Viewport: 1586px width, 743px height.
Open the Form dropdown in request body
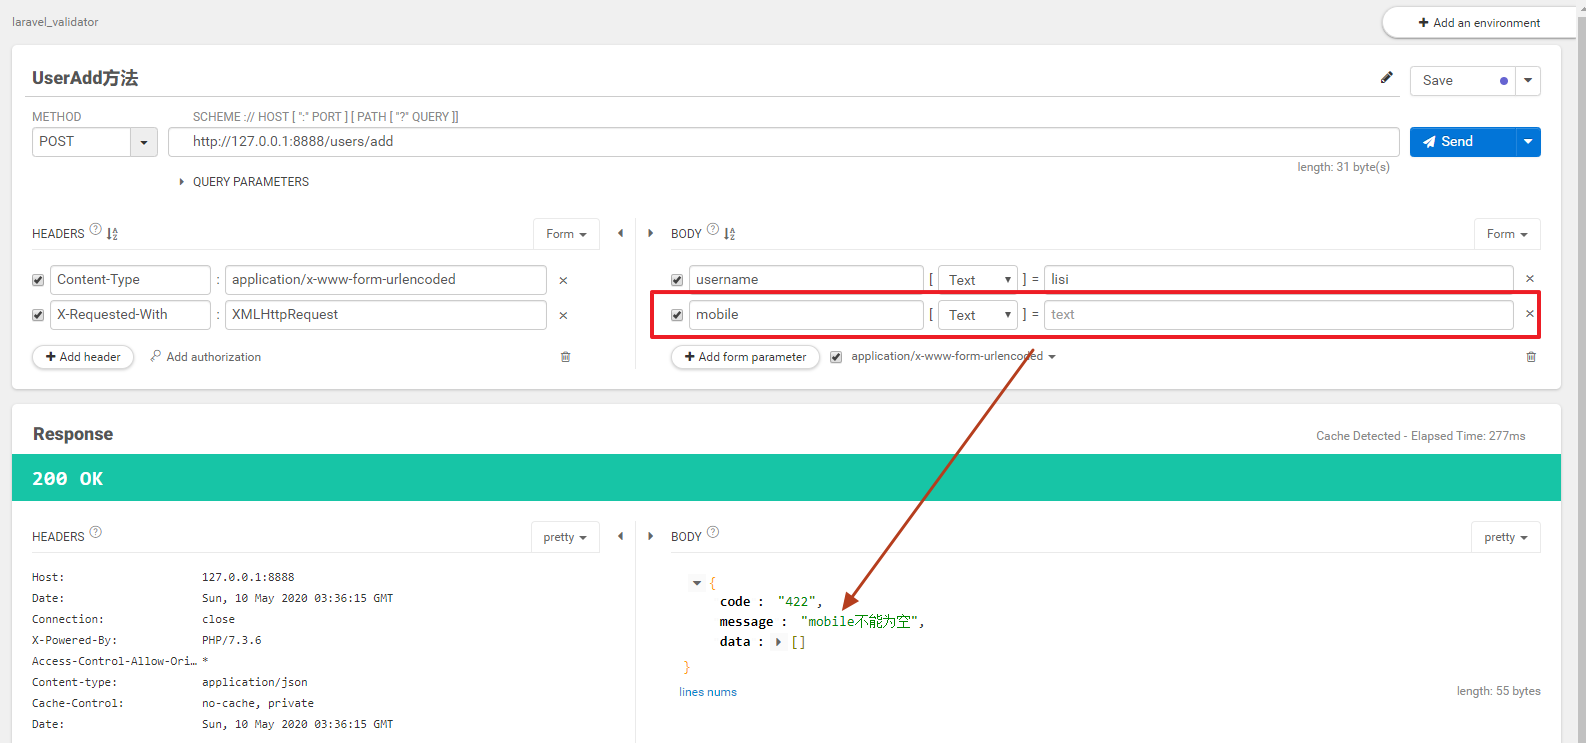point(1507,234)
